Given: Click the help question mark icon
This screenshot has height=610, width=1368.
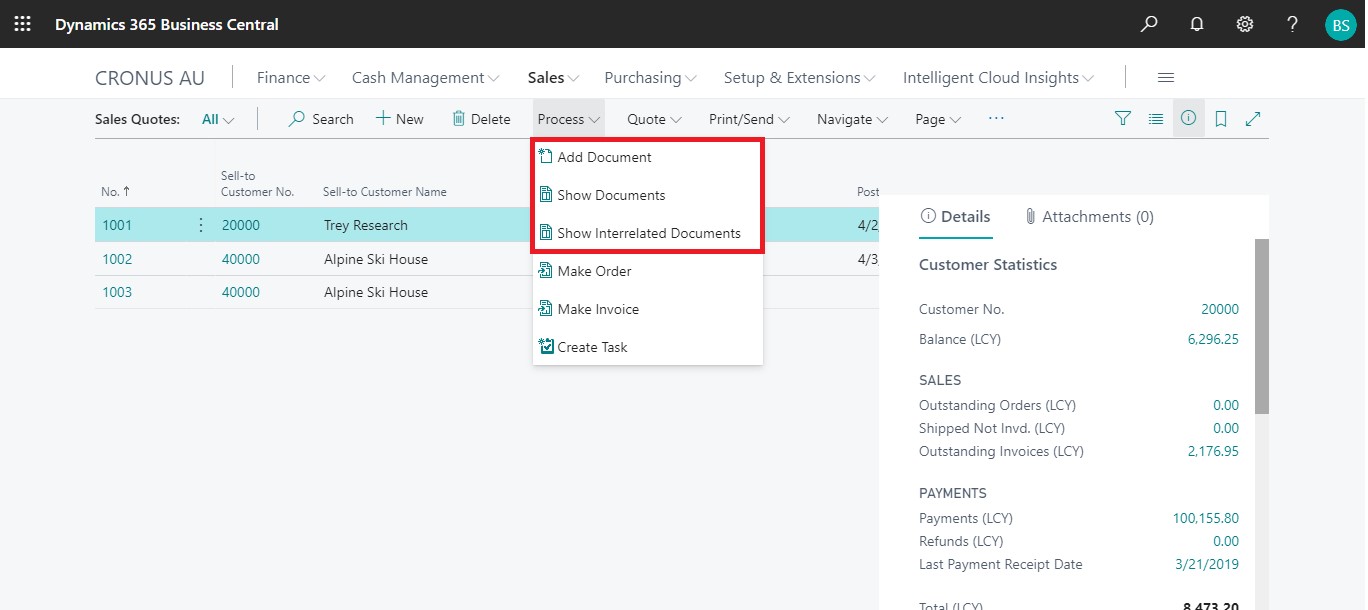Looking at the screenshot, I should 1293,24.
